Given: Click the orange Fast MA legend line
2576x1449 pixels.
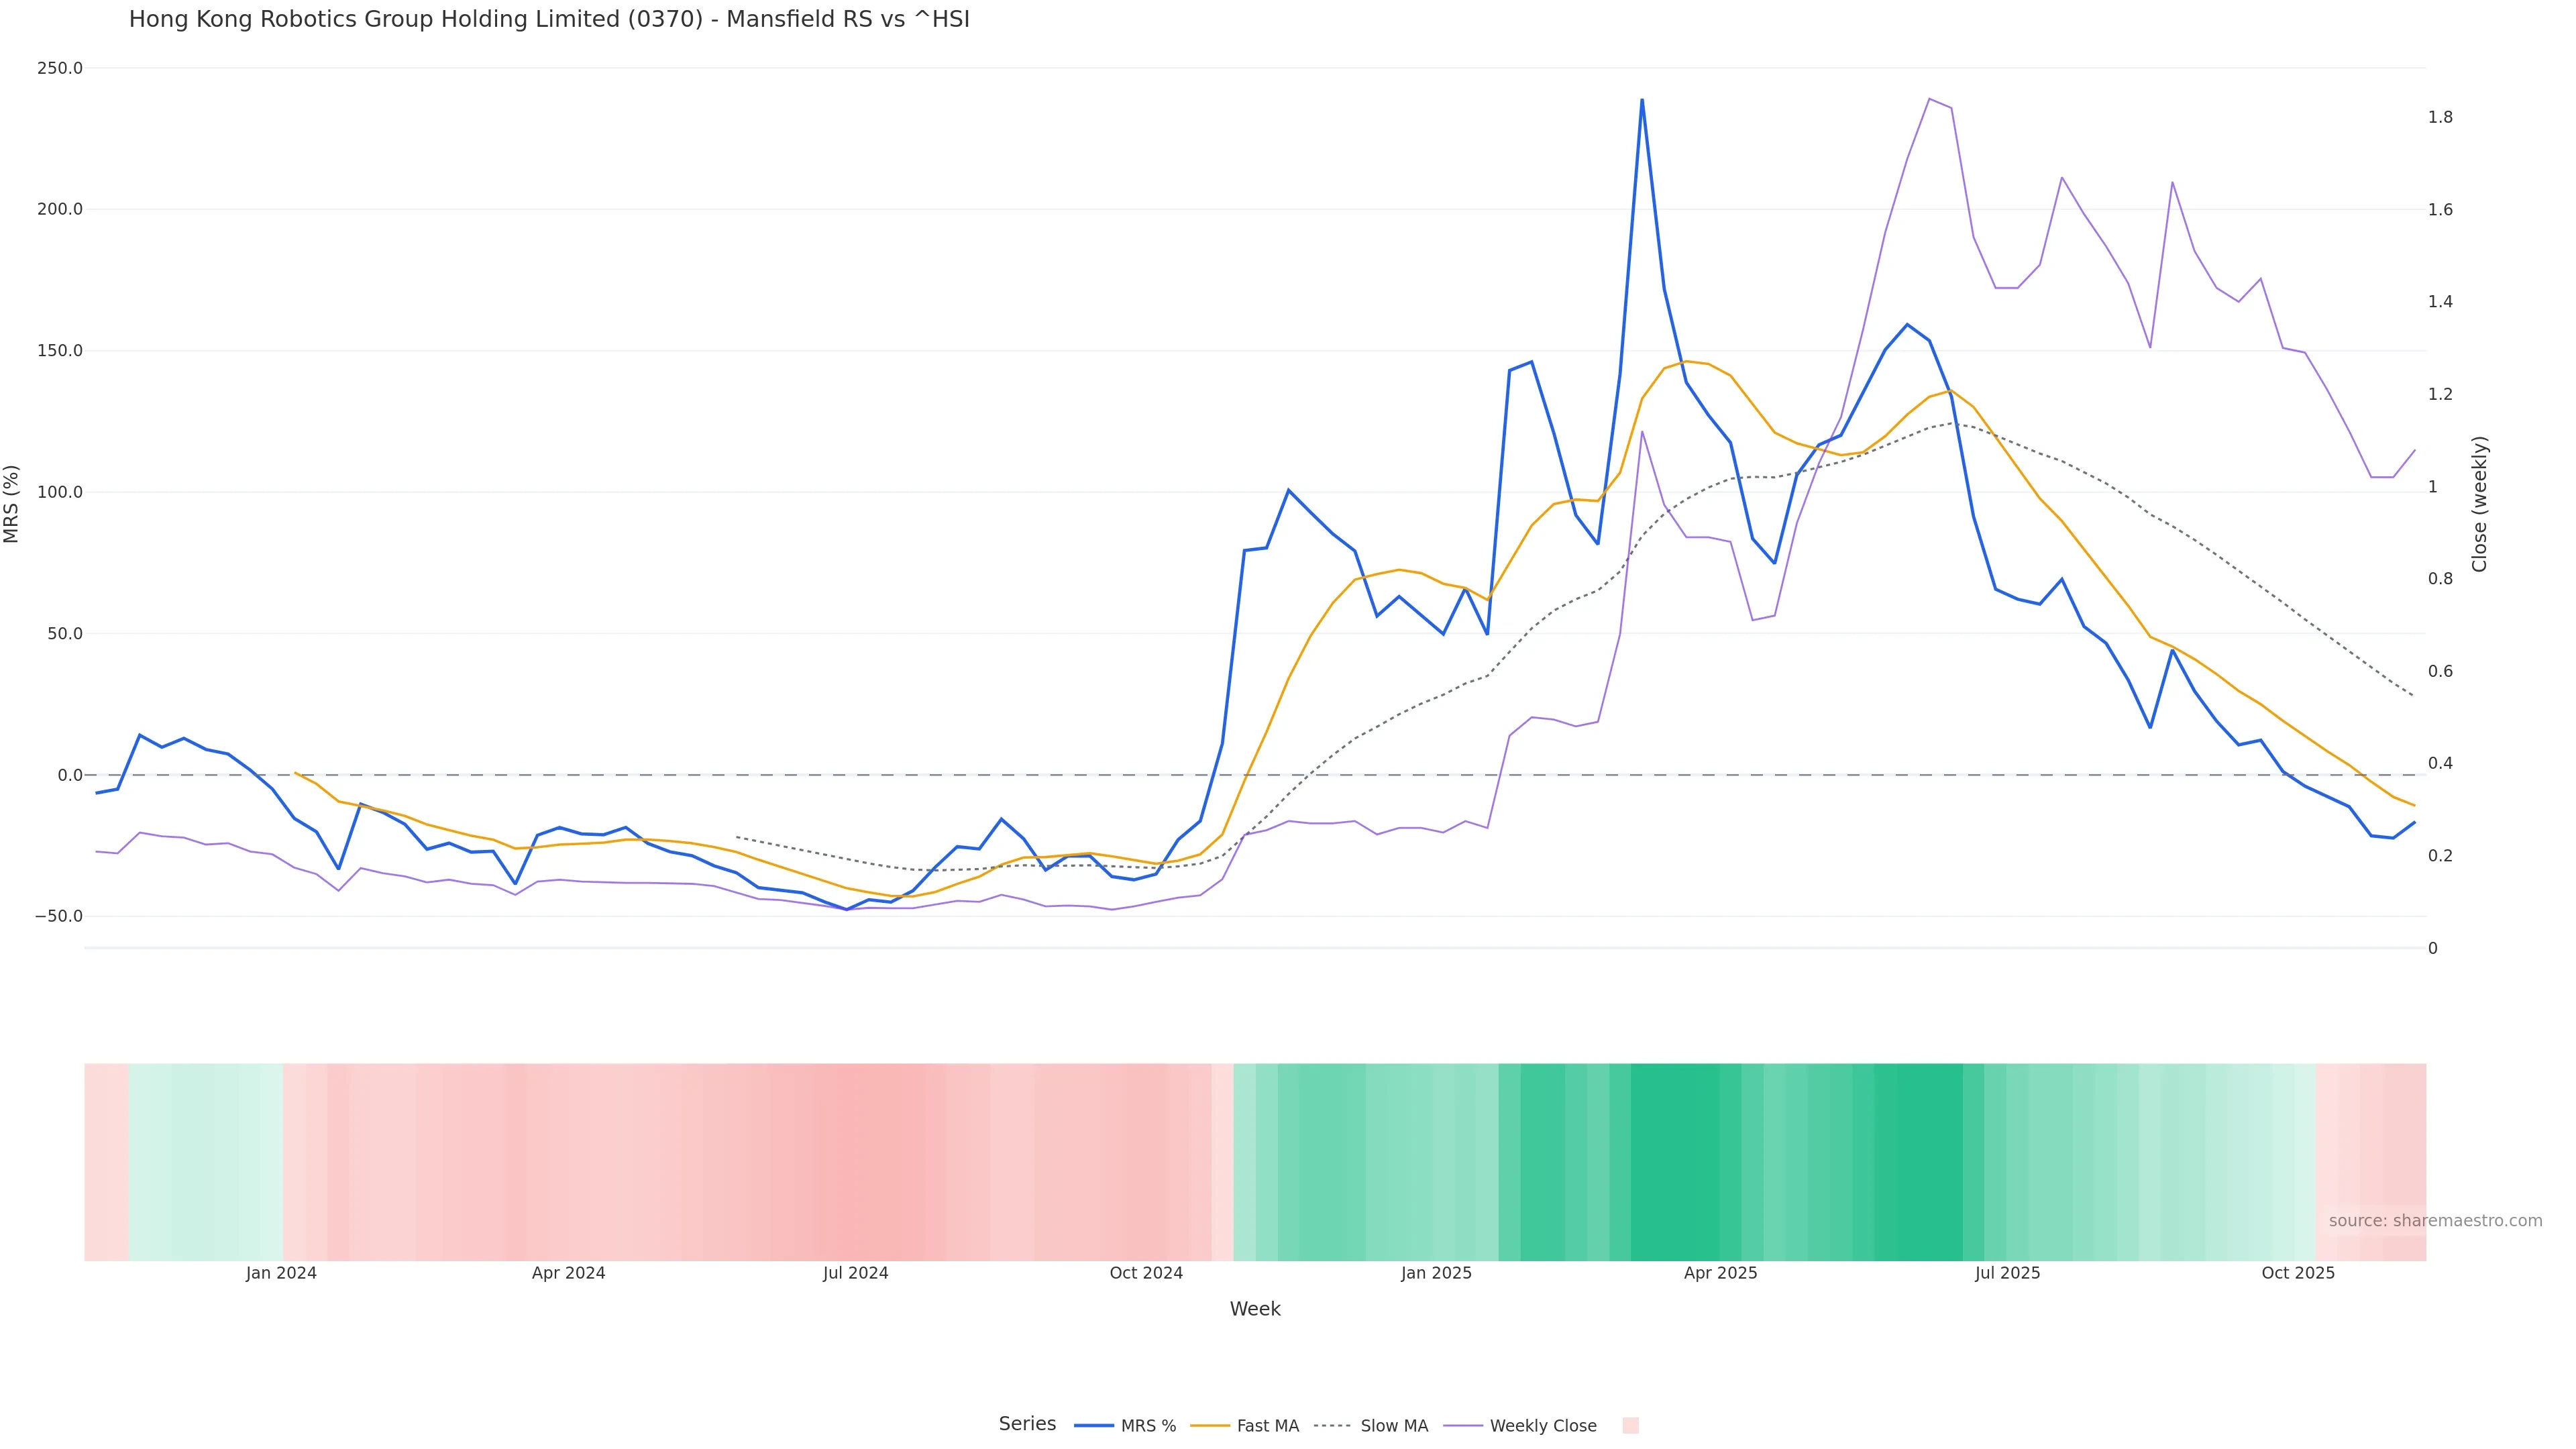Looking at the screenshot, I should point(1210,1426).
